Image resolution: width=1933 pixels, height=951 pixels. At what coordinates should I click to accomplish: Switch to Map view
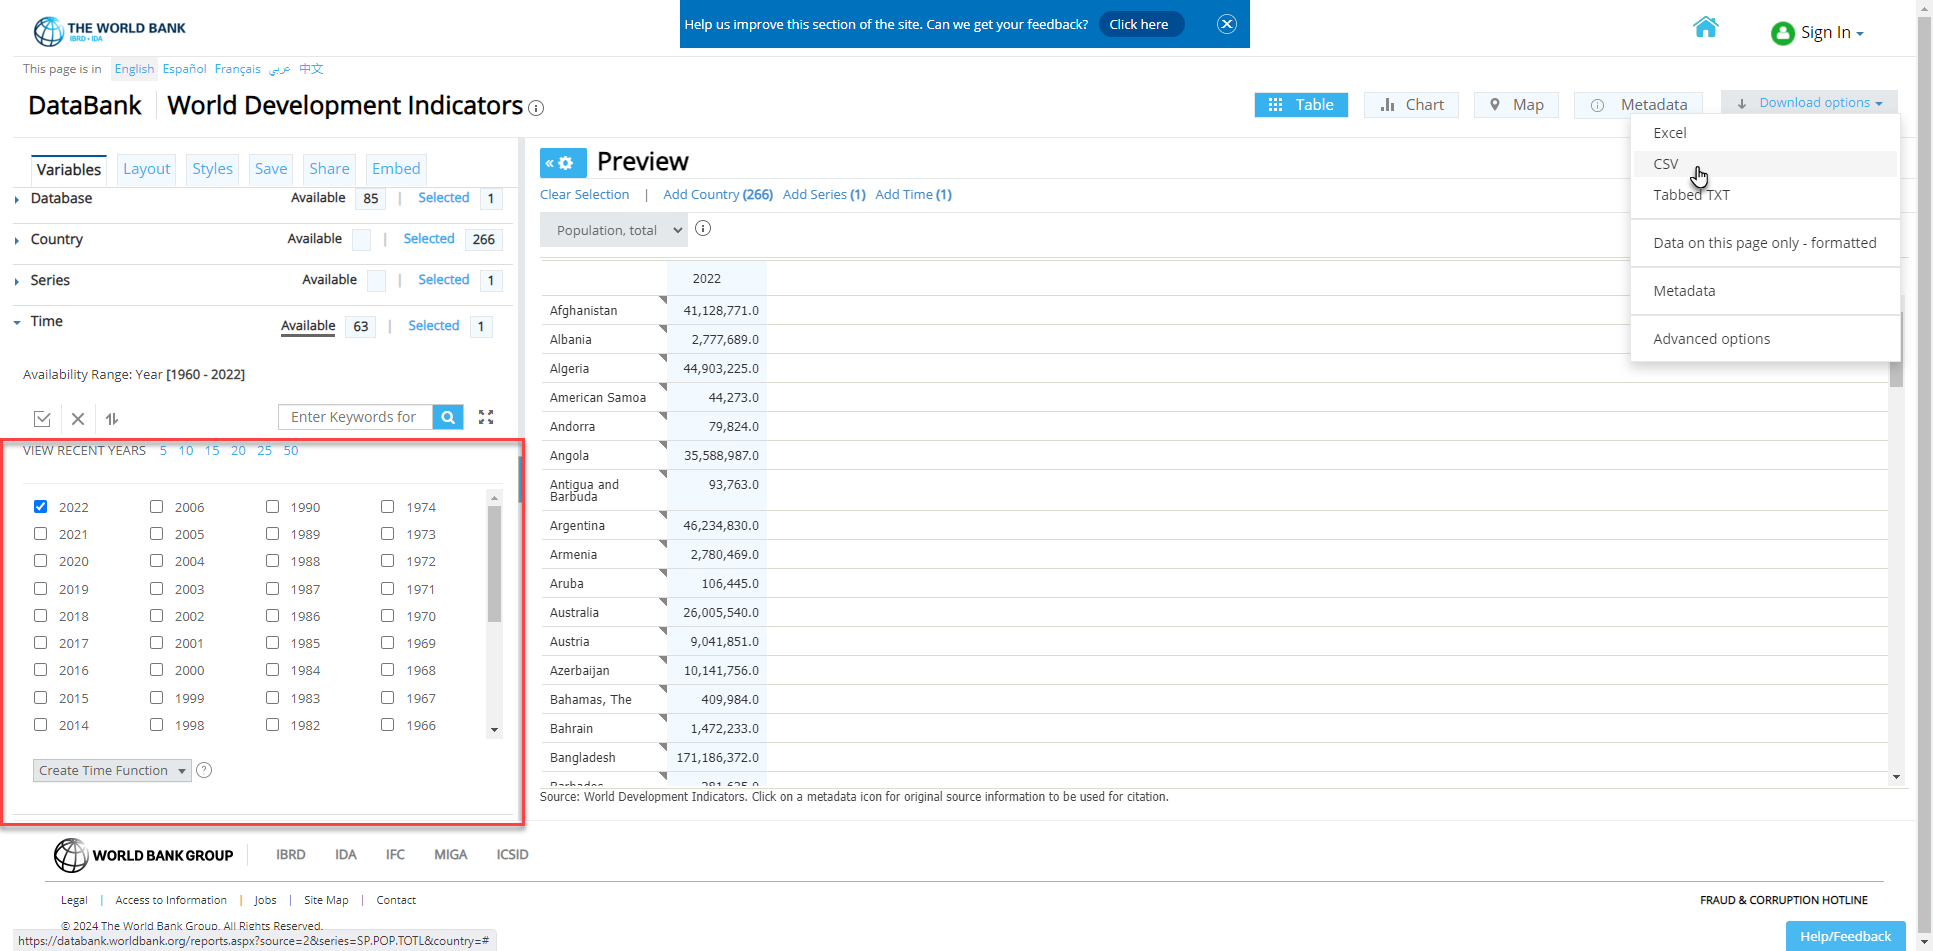point(1516,105)
